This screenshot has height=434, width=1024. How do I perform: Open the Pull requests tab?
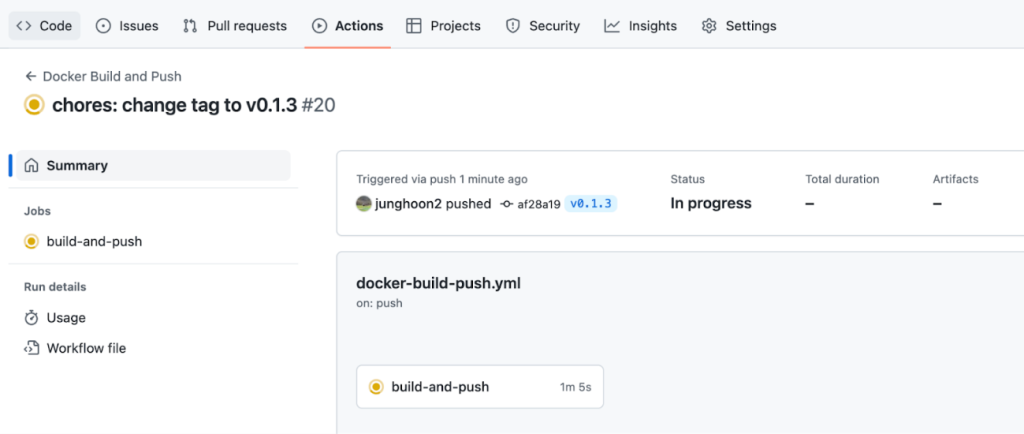235,26
